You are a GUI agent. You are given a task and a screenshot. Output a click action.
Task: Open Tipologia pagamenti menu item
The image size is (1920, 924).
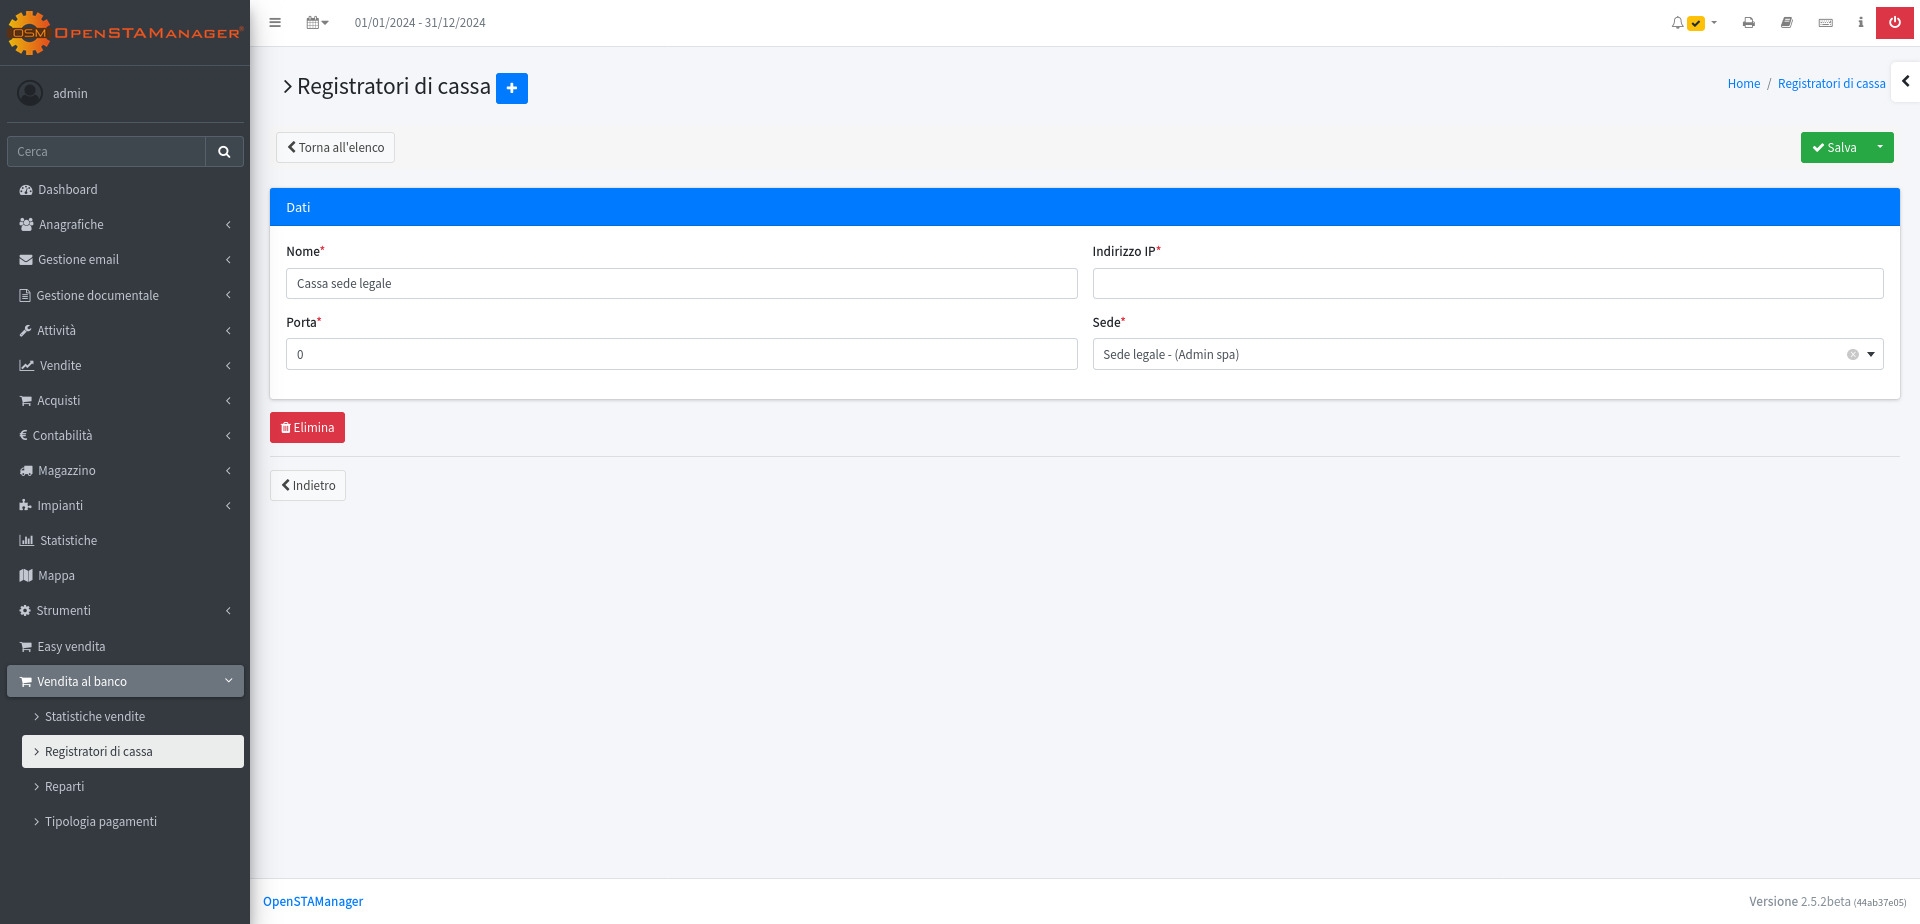[x=100, y=822]
